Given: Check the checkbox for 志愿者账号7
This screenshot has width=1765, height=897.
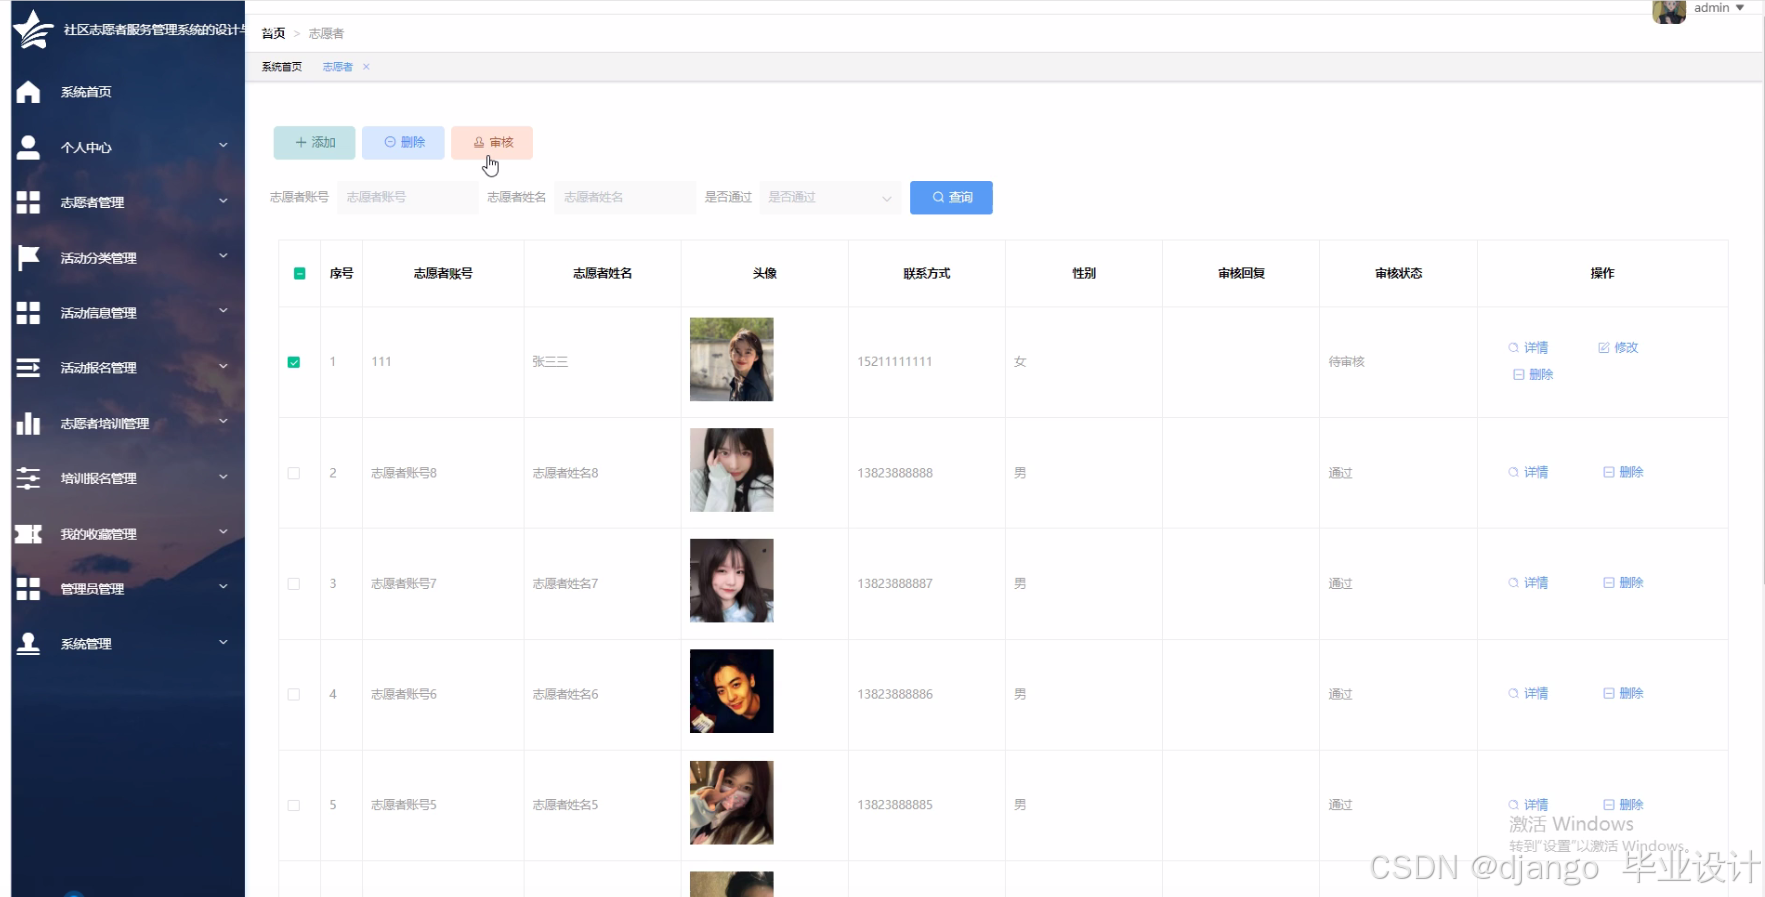Looking at the screenshot, I should (x=293, y=584).
